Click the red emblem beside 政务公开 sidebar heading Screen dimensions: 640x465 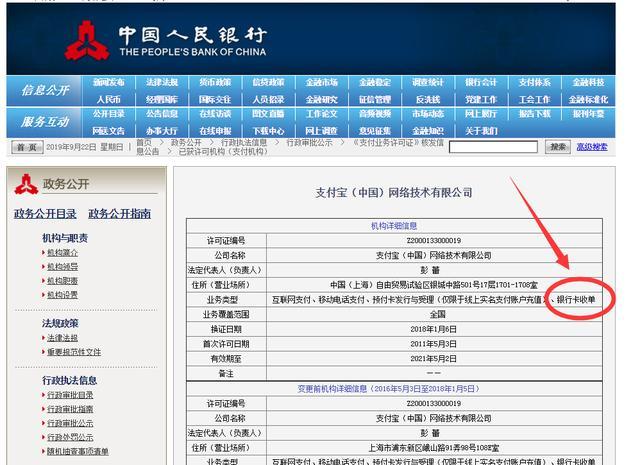(24, 183)
